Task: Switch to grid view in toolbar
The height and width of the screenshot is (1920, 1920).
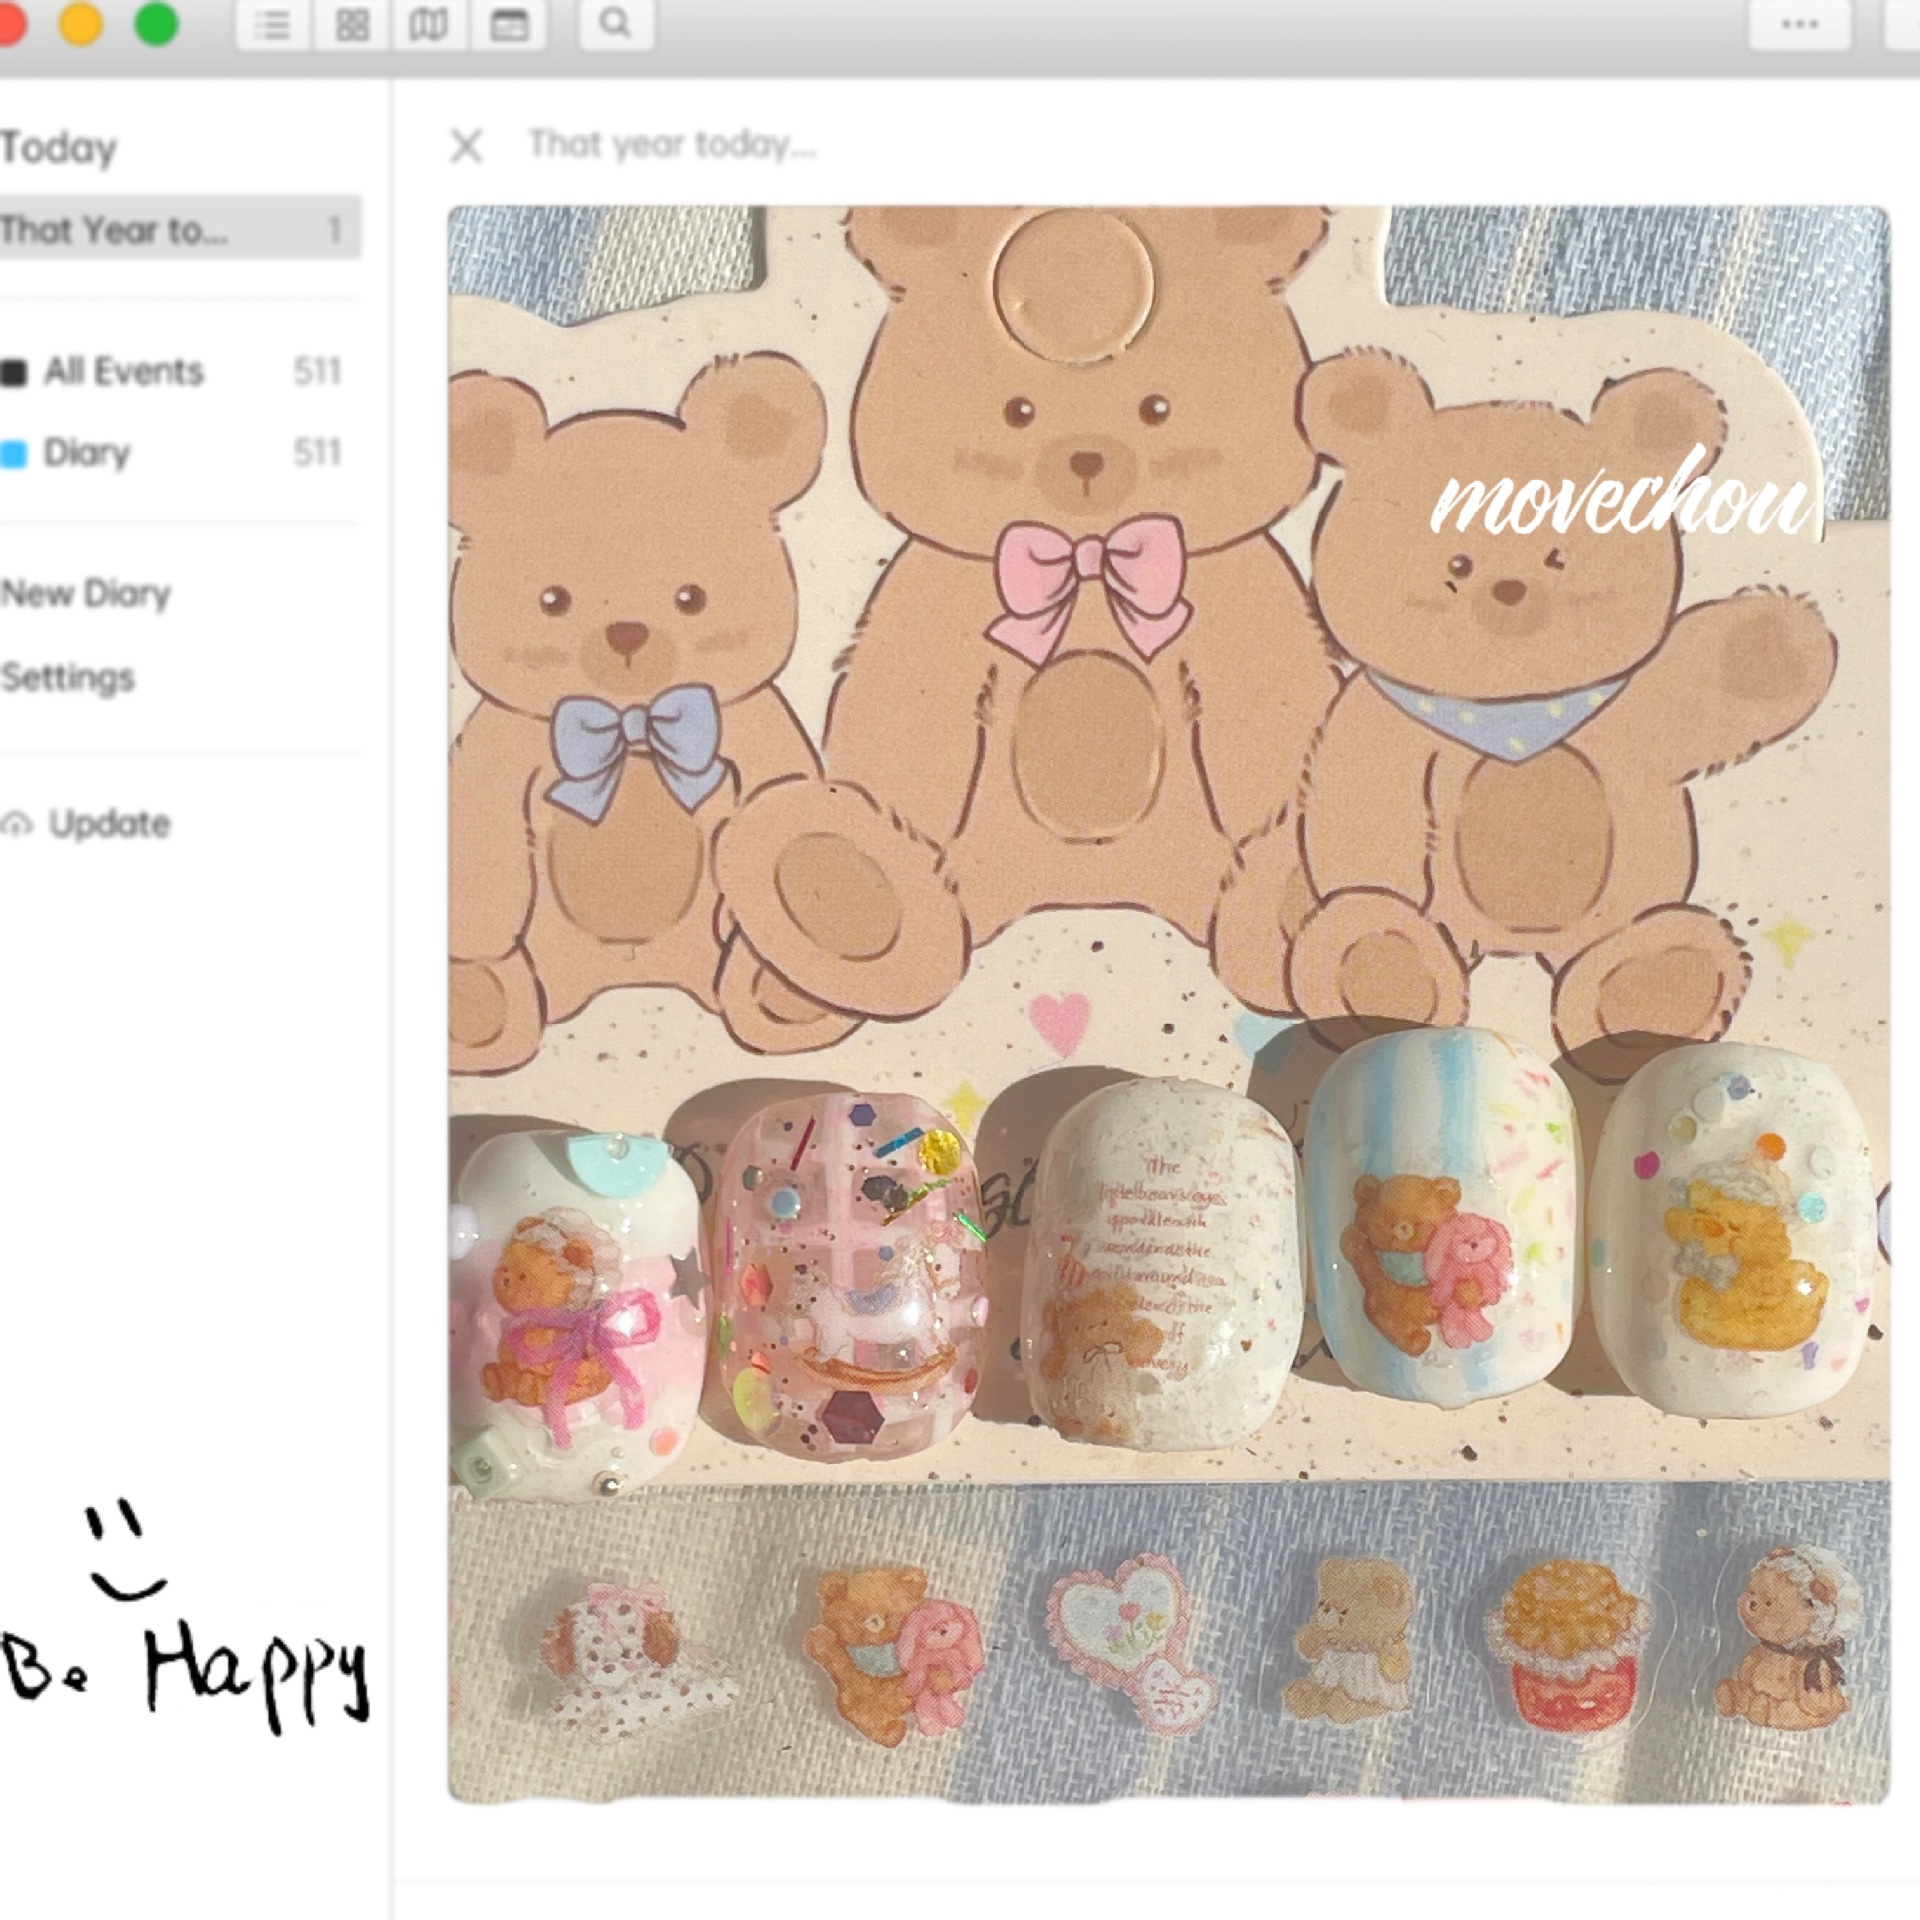Action: tap(351, 24)
